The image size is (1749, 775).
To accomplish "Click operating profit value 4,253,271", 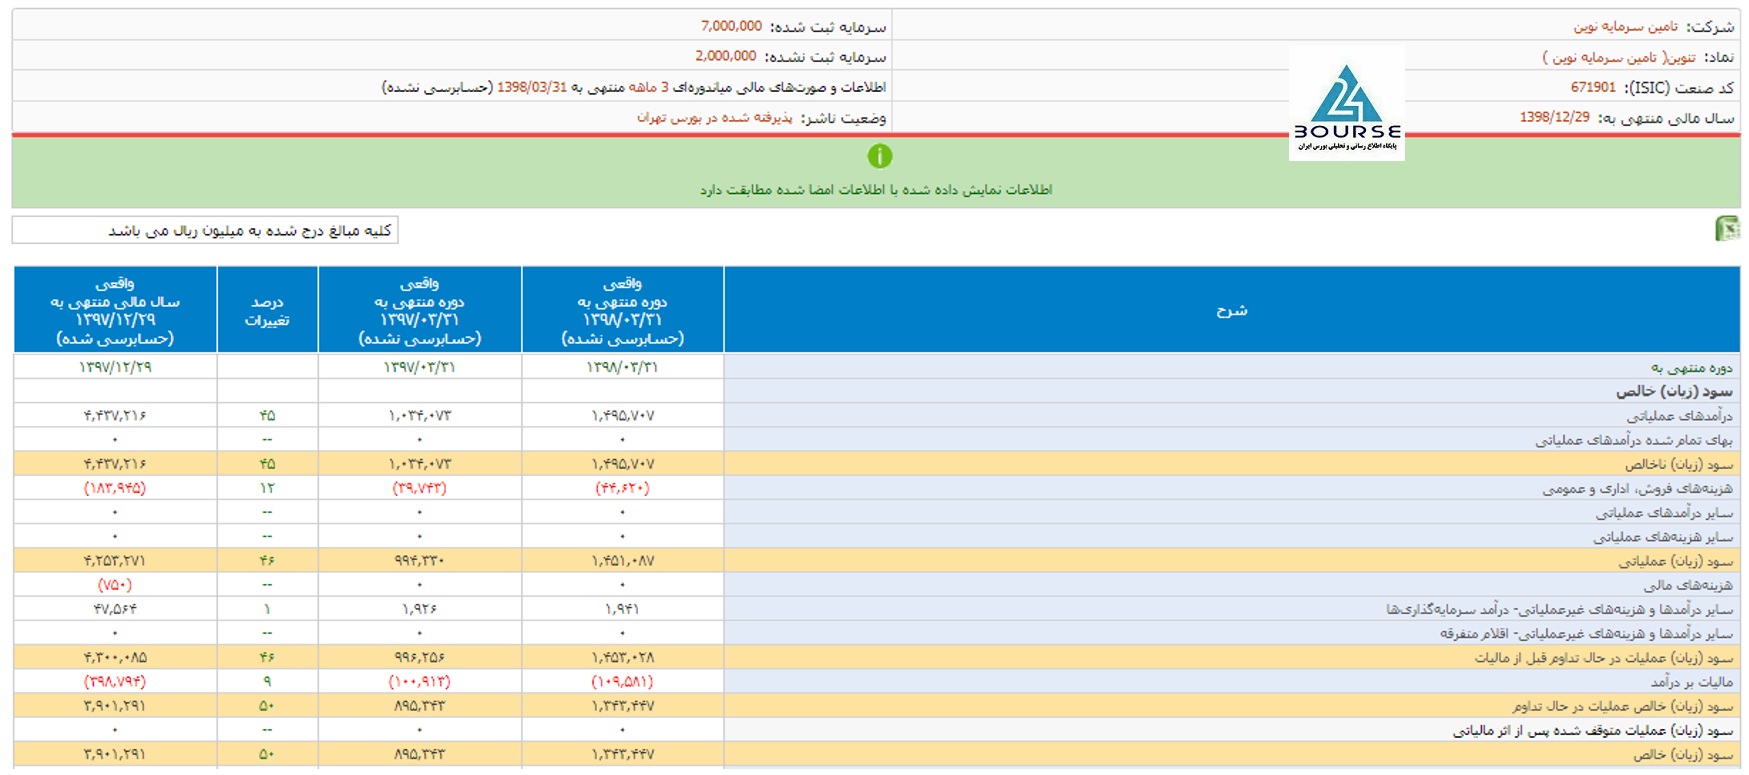I will [x=115, y=561].
